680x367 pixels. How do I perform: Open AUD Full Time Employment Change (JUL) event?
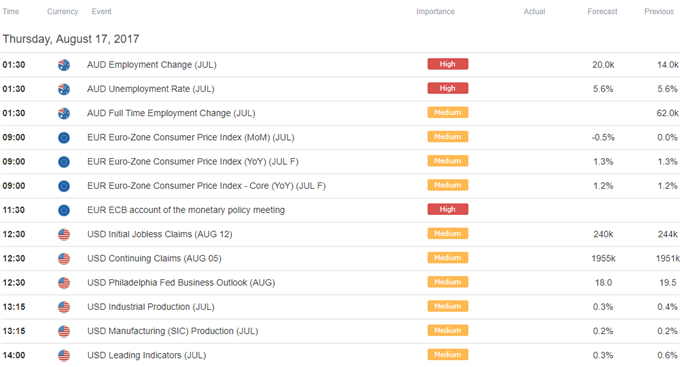point(171,114)
